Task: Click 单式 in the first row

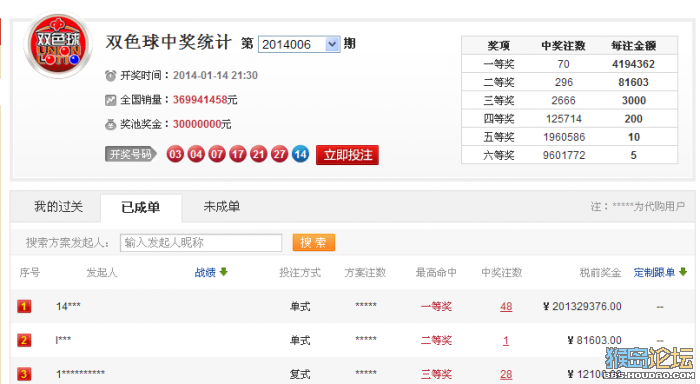Action: (x=300, y=306)
